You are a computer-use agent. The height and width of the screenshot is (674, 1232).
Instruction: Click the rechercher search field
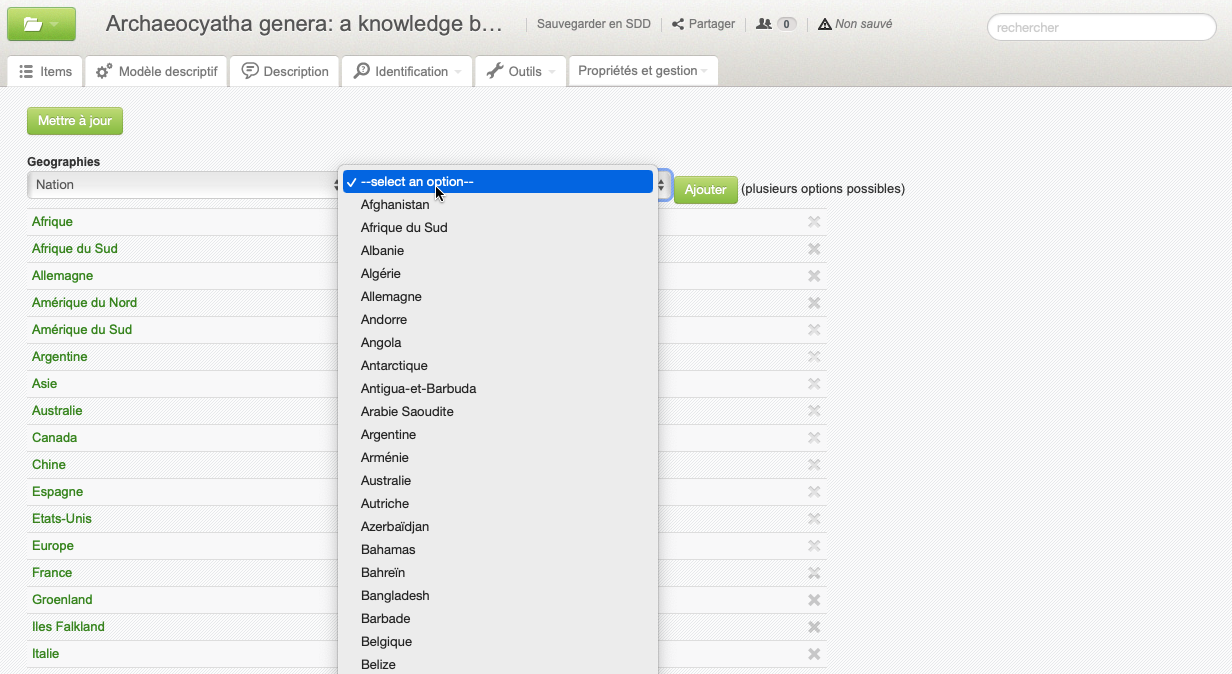[x=1101, y=28]
